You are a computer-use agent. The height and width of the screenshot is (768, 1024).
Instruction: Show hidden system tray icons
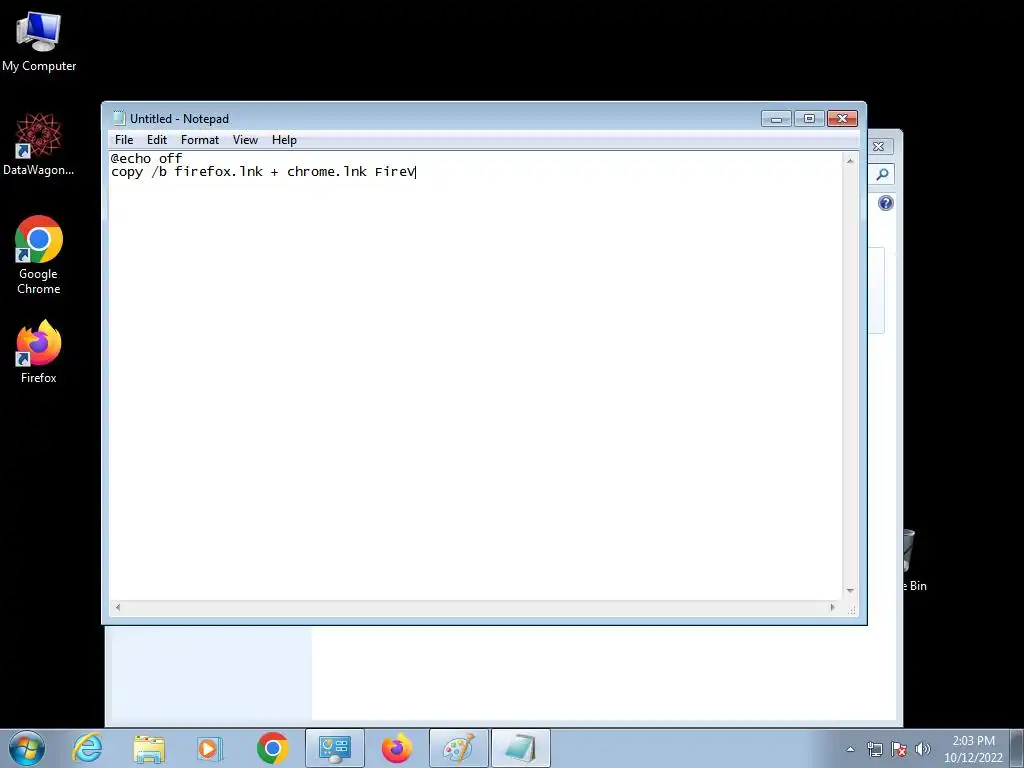850,749
